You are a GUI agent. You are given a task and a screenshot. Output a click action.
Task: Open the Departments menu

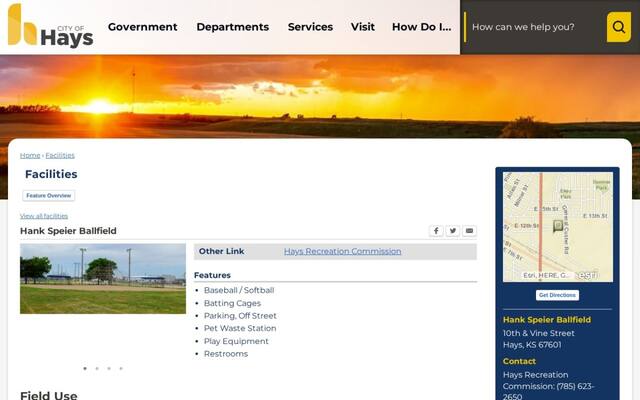233,27
